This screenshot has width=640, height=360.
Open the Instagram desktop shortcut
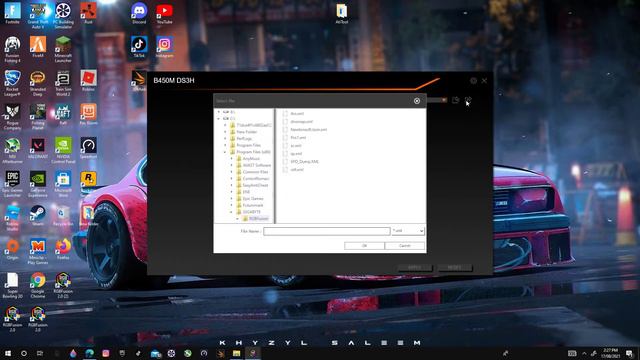[164, 47]
